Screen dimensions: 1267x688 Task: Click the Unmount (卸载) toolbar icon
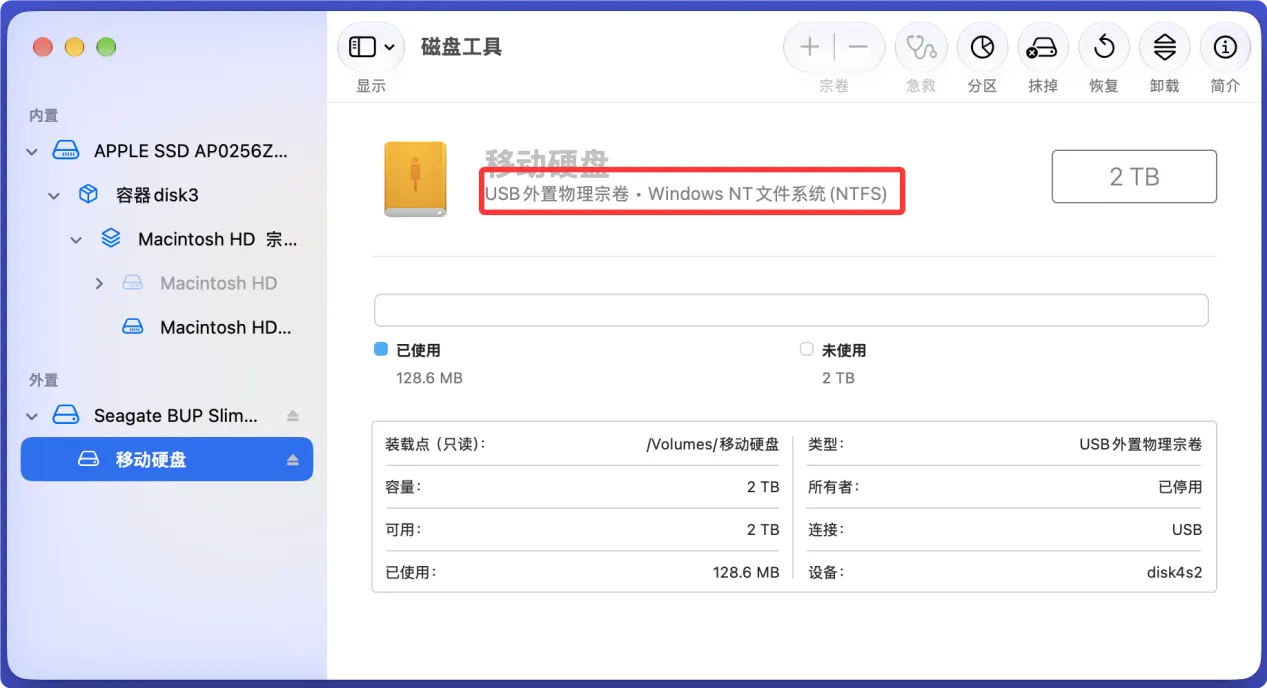(x=1164, y=47)
